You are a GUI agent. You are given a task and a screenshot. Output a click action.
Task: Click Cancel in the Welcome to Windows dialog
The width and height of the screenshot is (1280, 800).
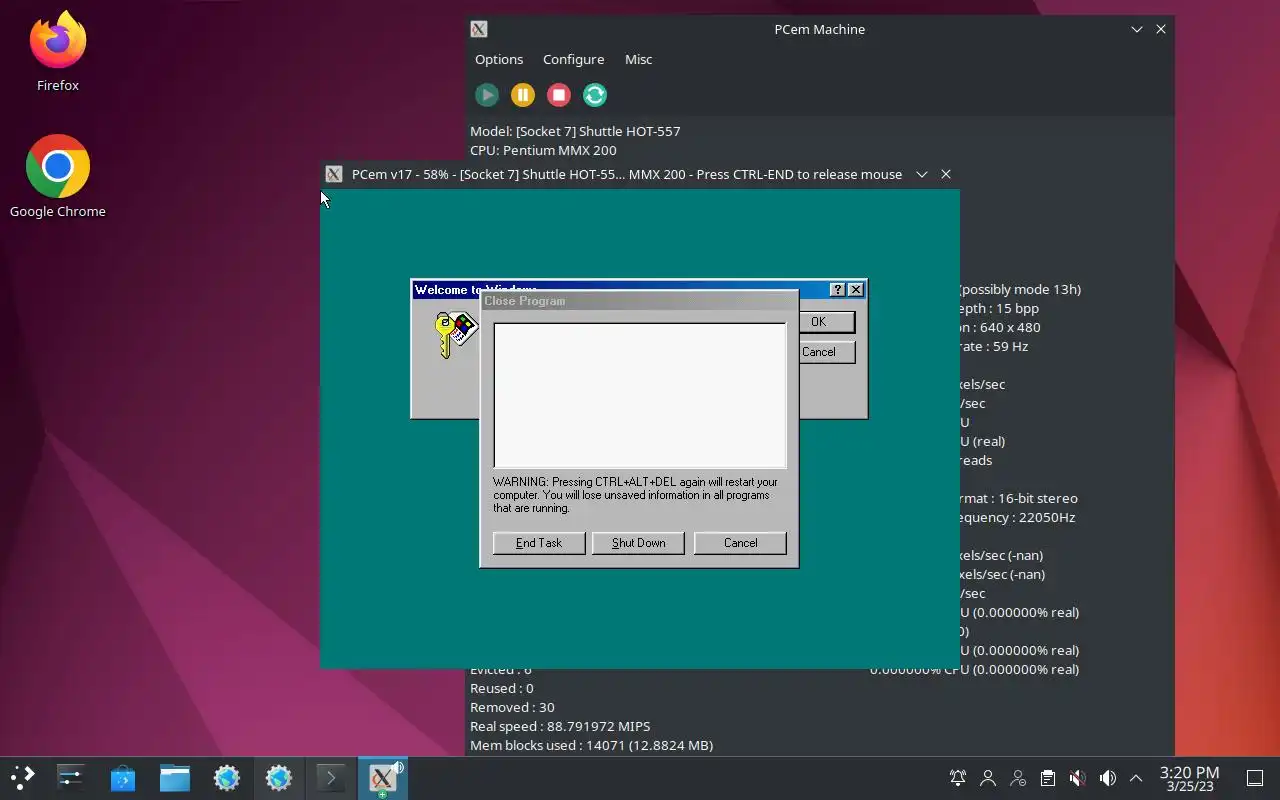(x=826, y=352)
